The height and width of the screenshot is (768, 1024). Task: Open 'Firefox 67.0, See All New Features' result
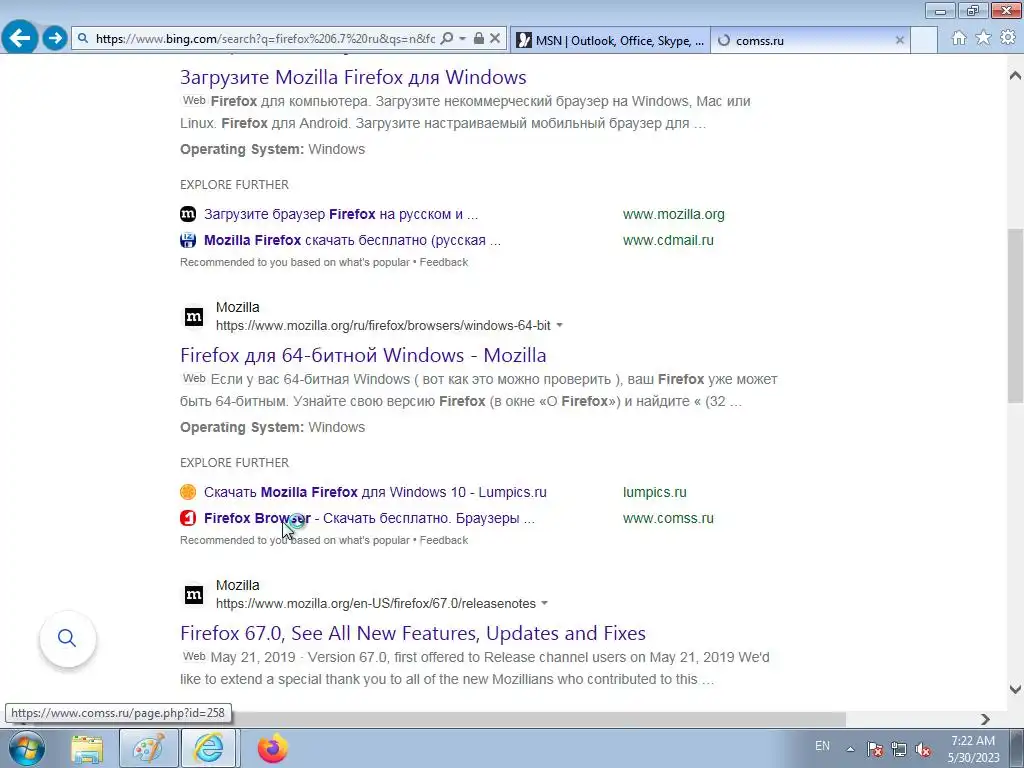(413, 633)
